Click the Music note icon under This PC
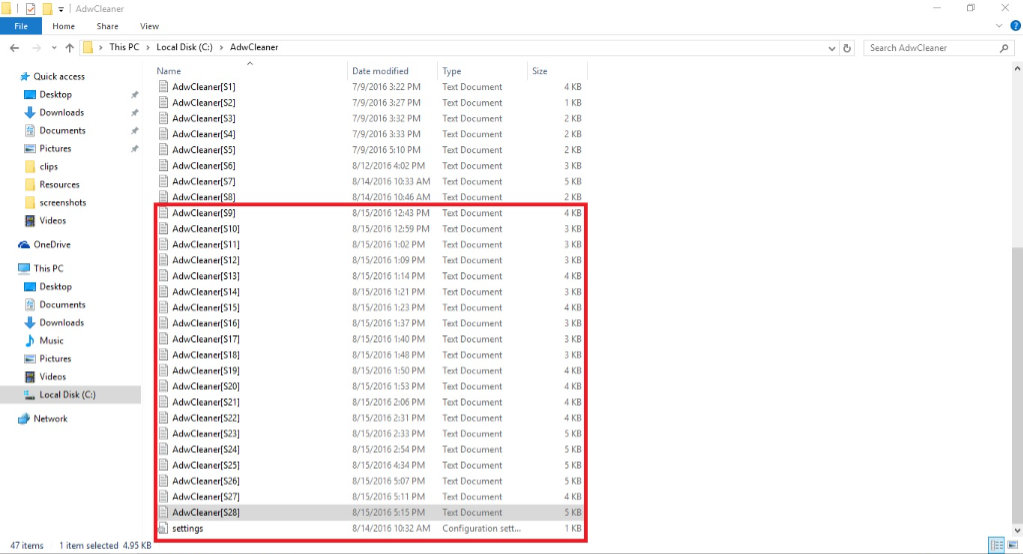The width and height of the screenshot is (1023, 554). click(30, 341)
